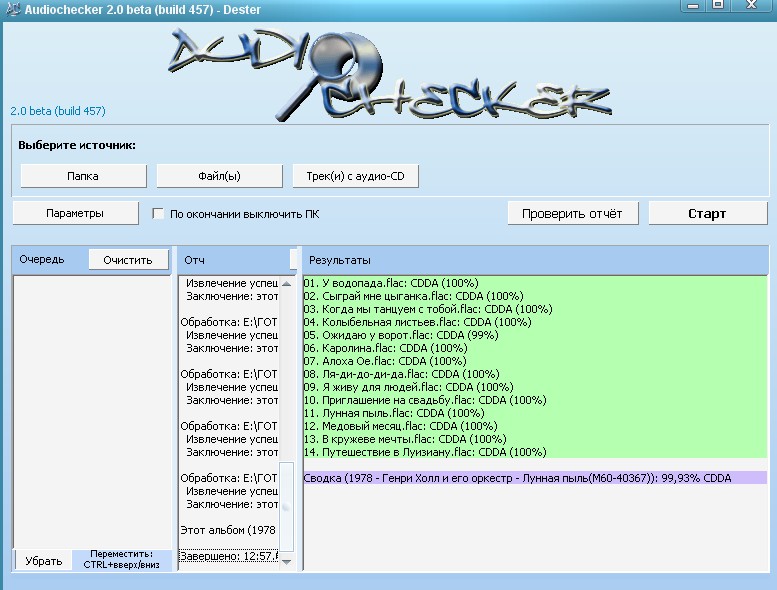Image resolution: width=777 pixels, height=590 pixels.
Task: Clear the queue with Очистить
Action: point(127,260)
